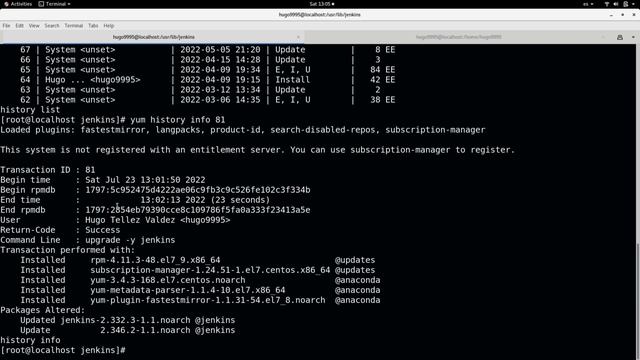Click 'yum-3.4.3-168.el7.centos.noarch' package
640x360 pixels.
coord(168,280)
